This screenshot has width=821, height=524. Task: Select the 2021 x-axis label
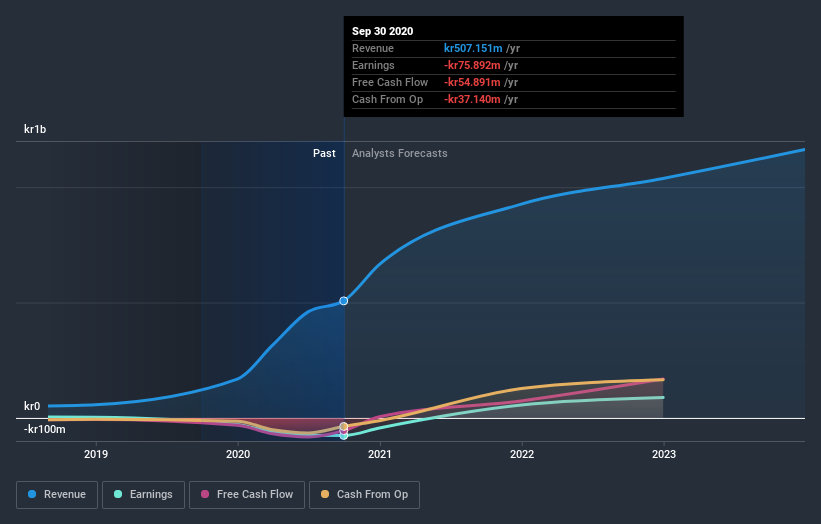pos(380,454)
